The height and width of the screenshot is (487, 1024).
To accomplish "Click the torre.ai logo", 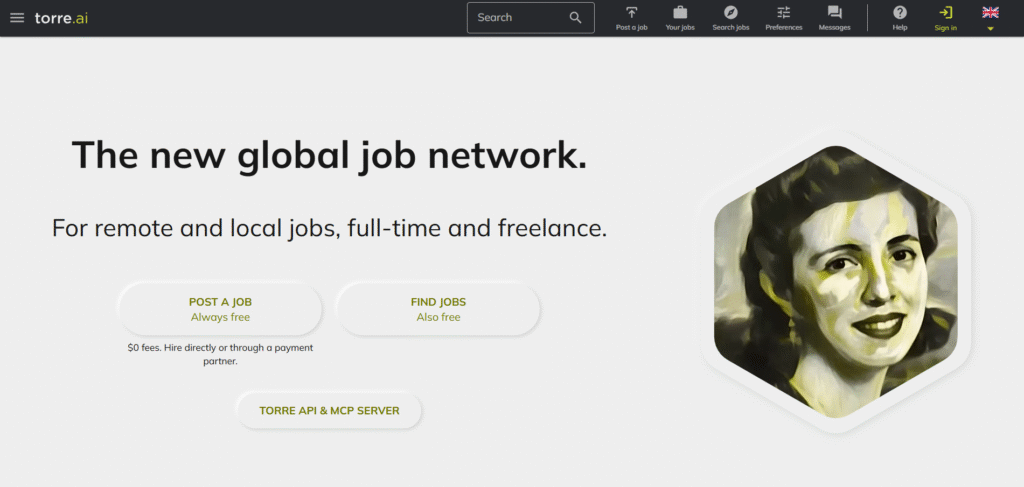I will [61, 18].
